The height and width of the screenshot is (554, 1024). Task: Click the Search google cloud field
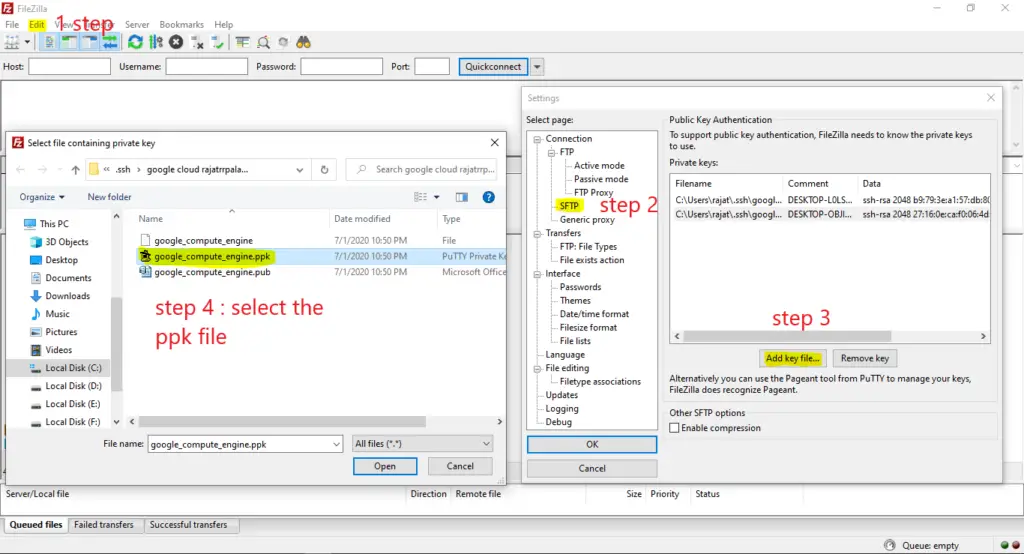click(421, 170)
